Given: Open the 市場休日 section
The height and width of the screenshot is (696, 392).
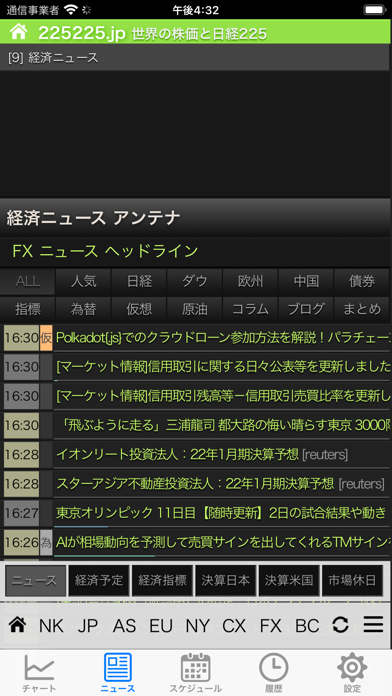Looking at the screenshot, I should pos(352,580).
